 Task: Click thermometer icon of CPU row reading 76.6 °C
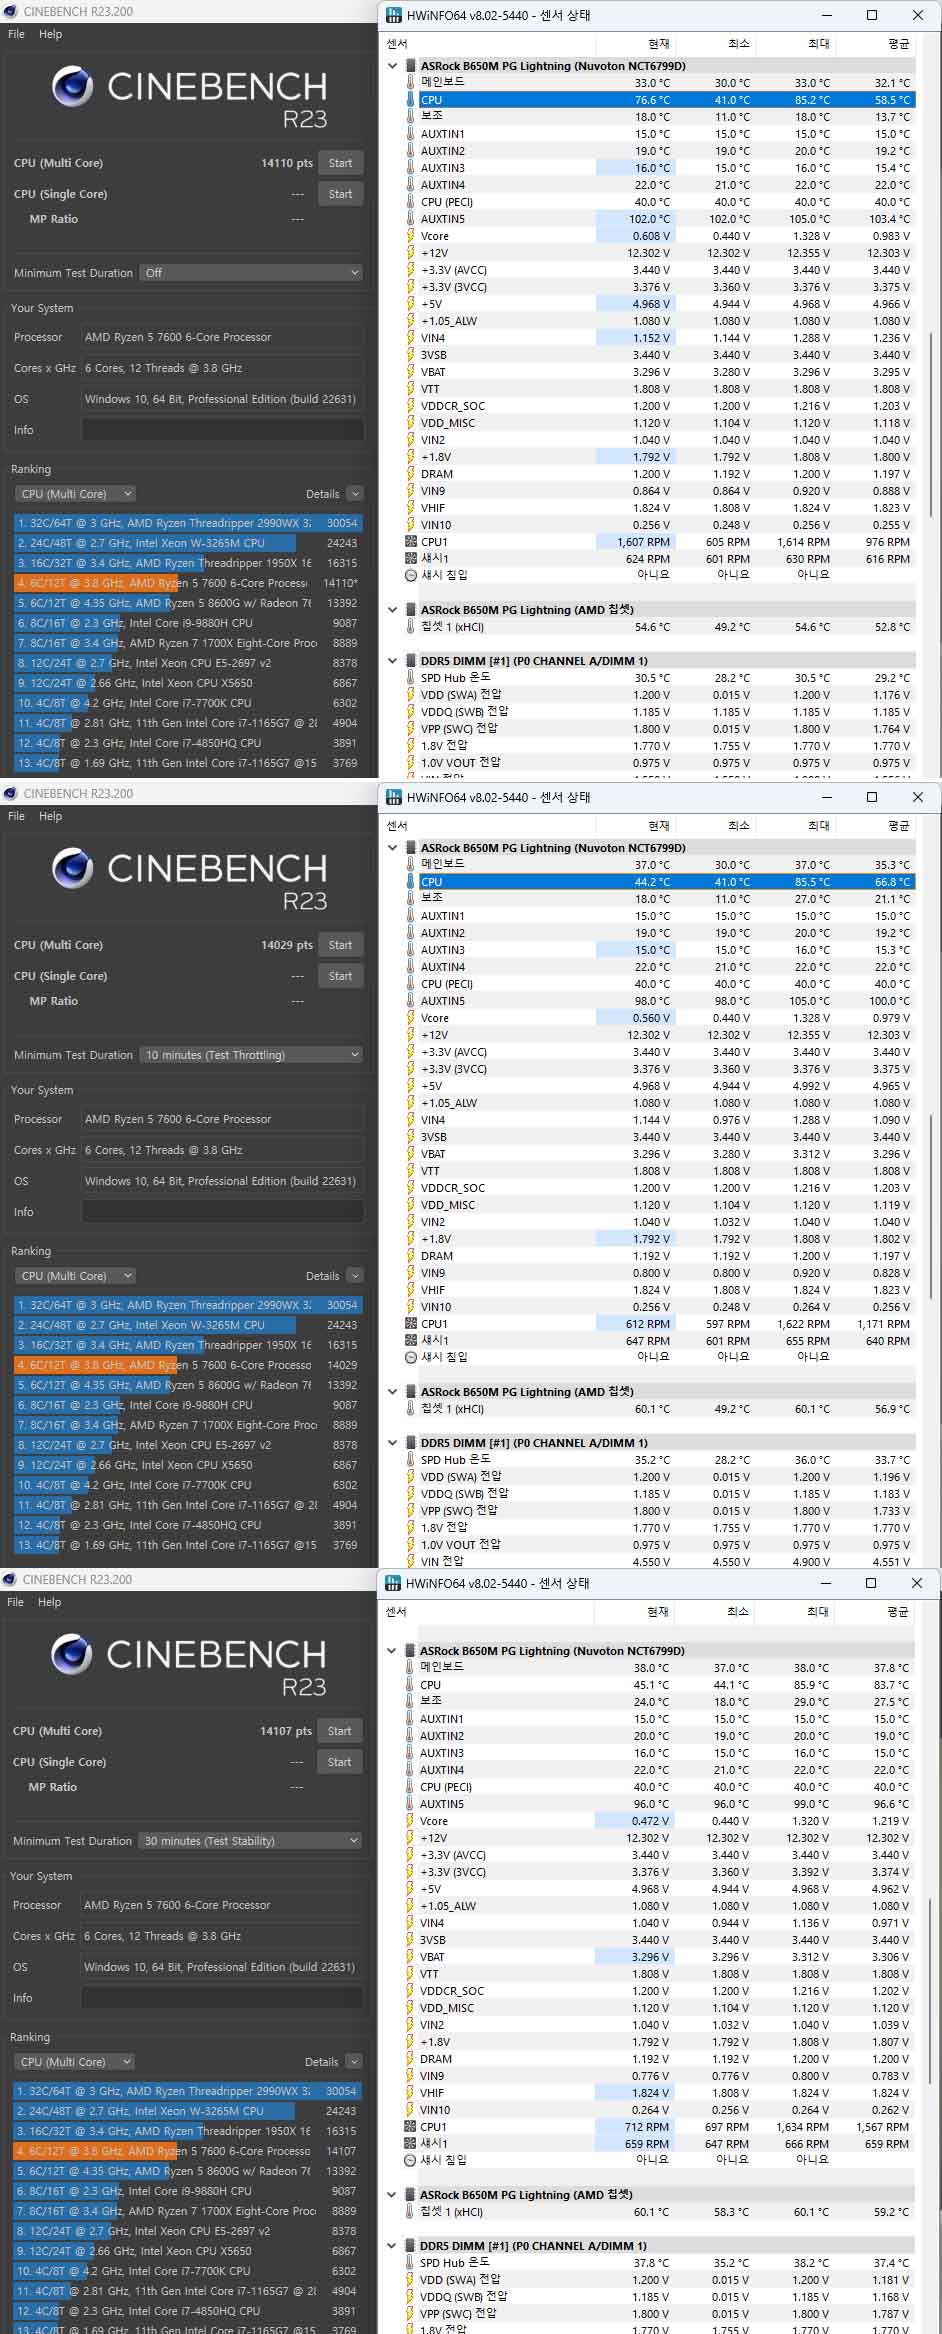(410, 100)
